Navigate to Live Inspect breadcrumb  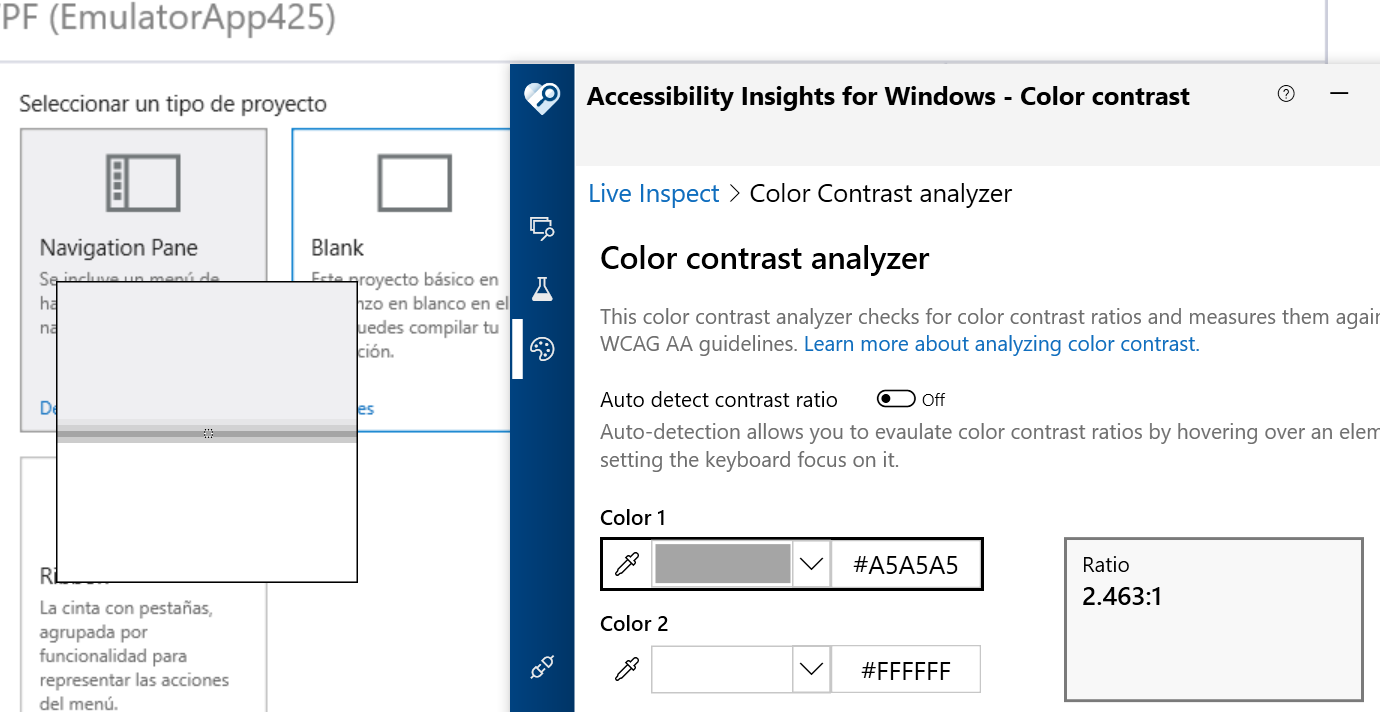tap(654, 193)
